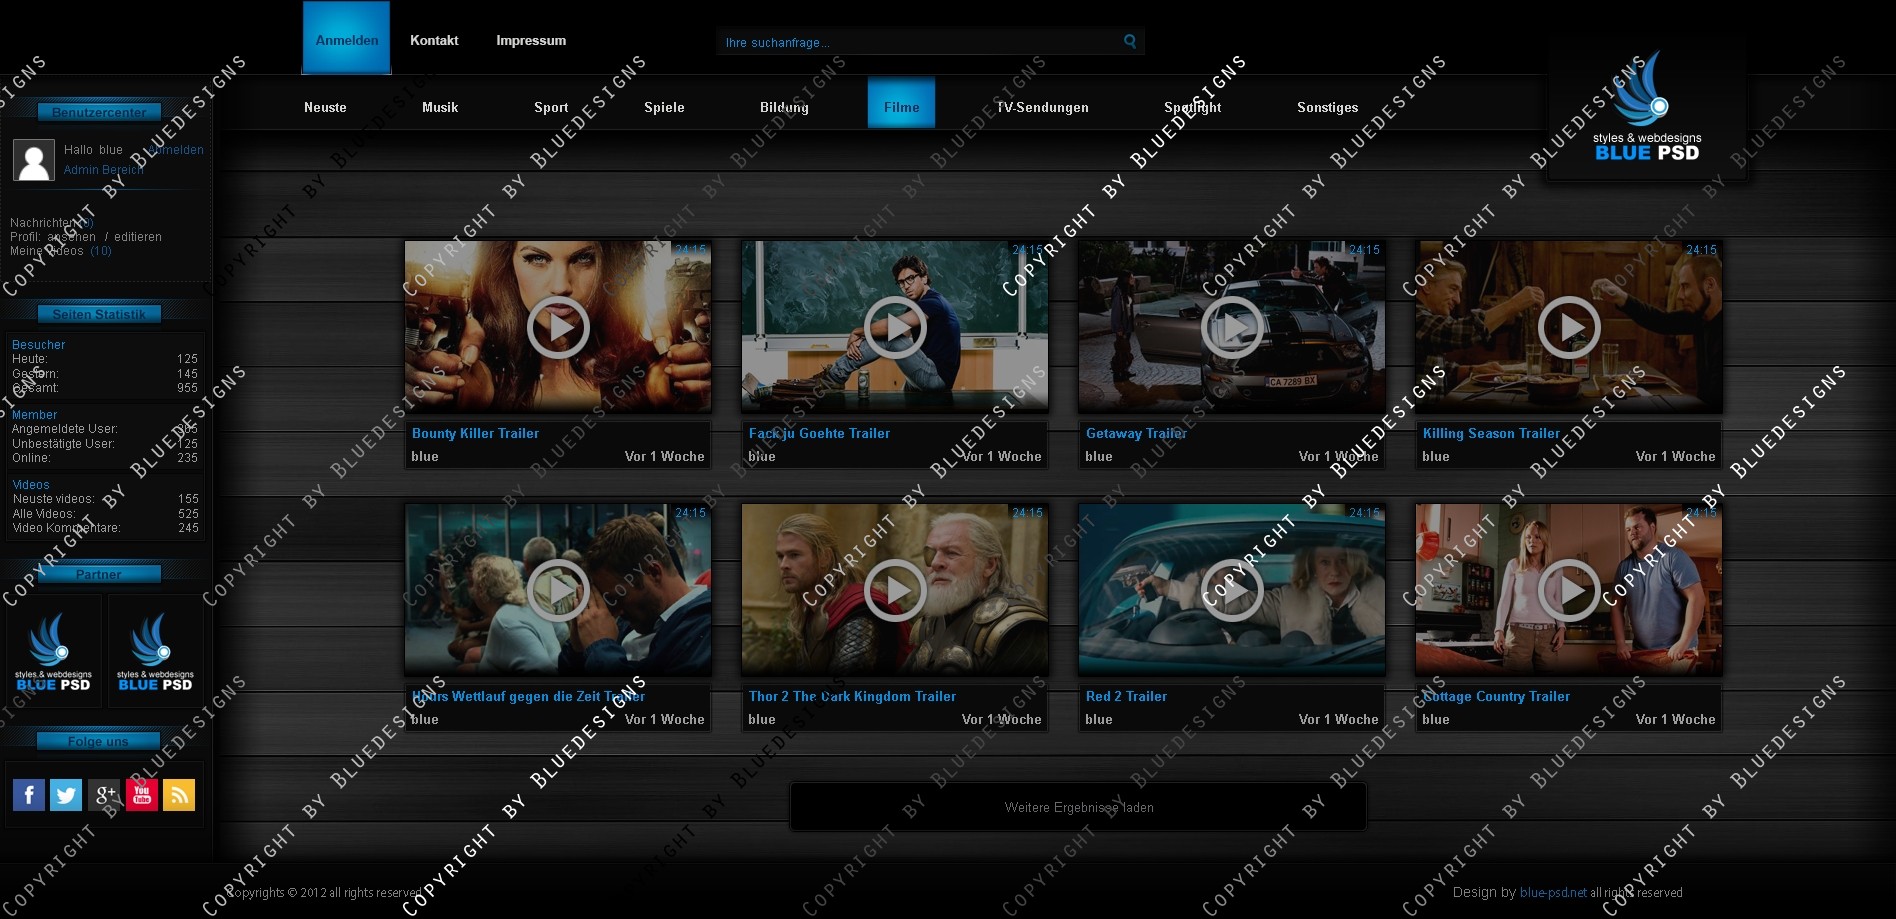This screenshot has height=919, width=1896.
Task: Click the Seiten Statistik panel header
Action: coord(99,314)
